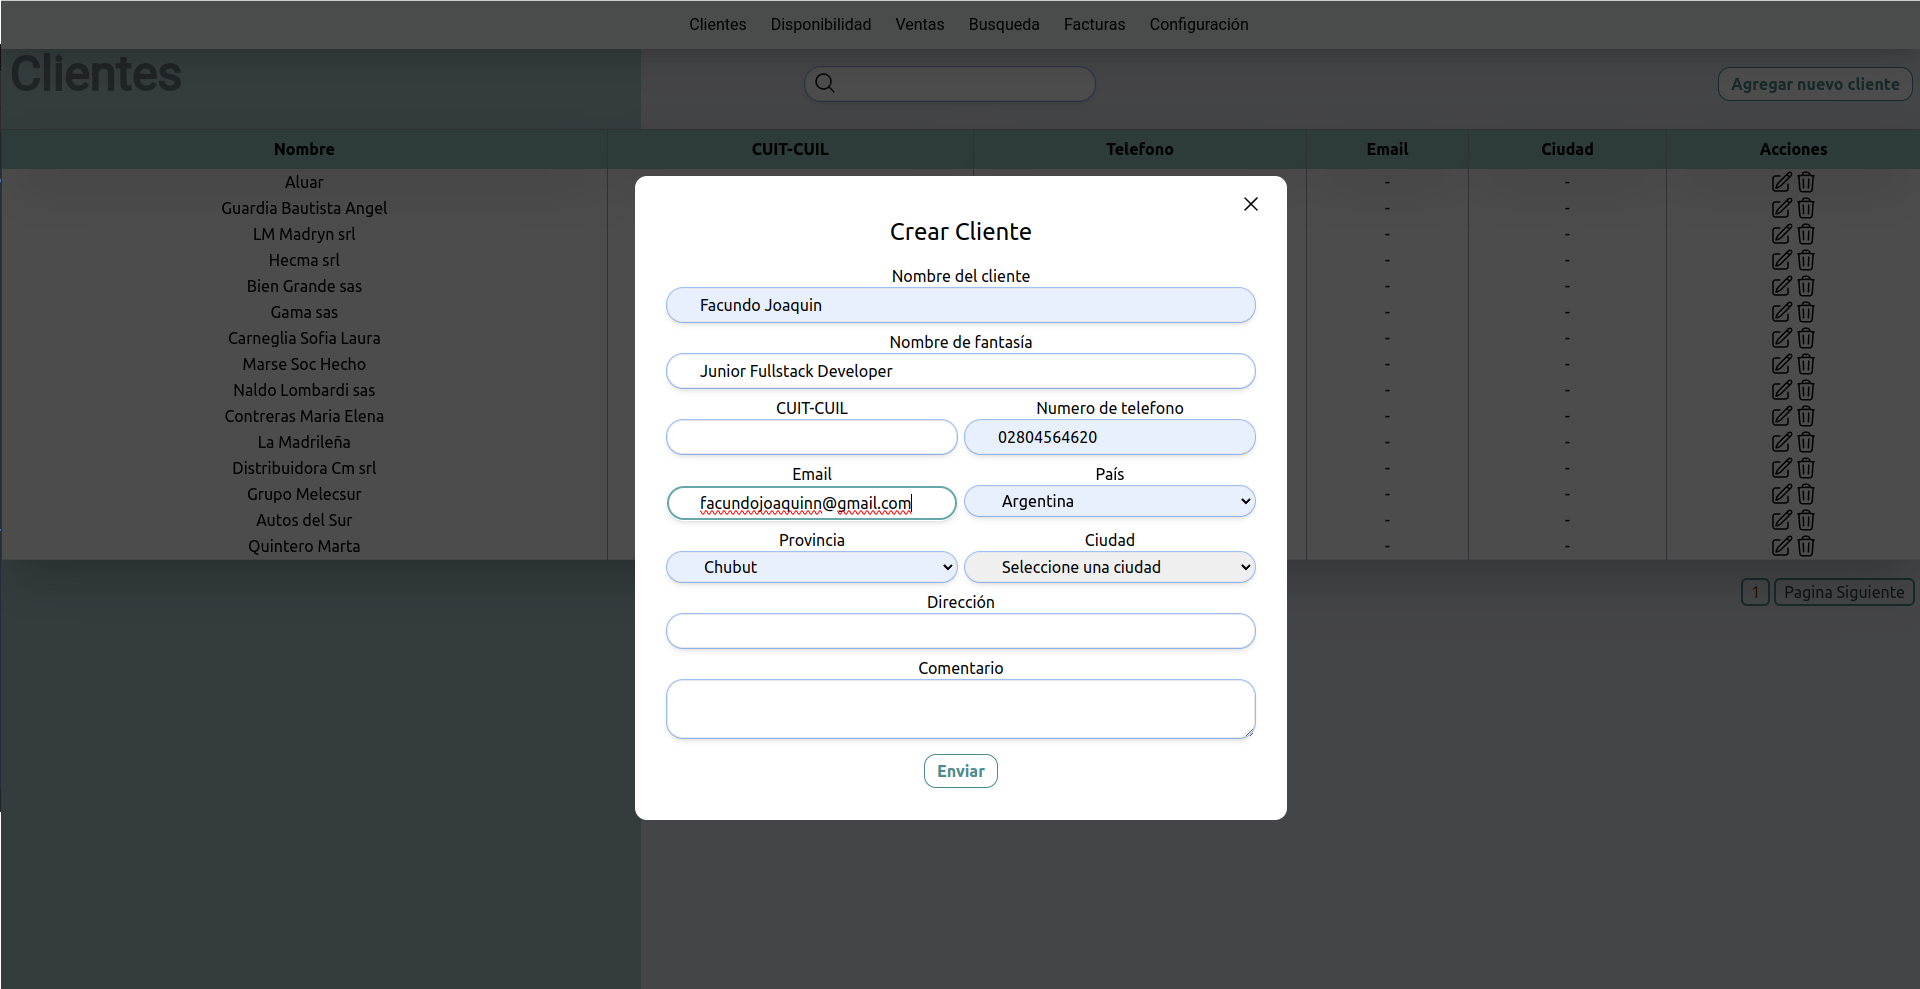Select the Distribuidora Cm srl row name
Viewport: 1920px width, 989px height.
pos(304,468)
